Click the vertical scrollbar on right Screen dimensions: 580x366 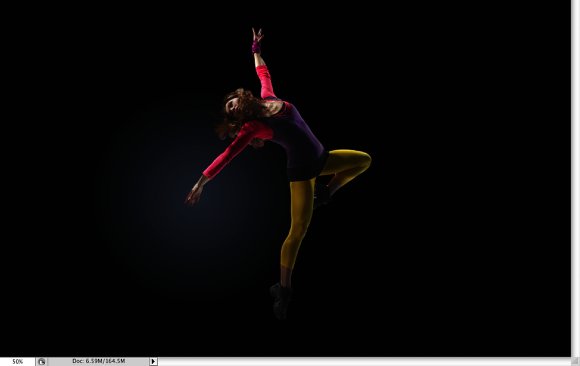[x=576, y=178]
